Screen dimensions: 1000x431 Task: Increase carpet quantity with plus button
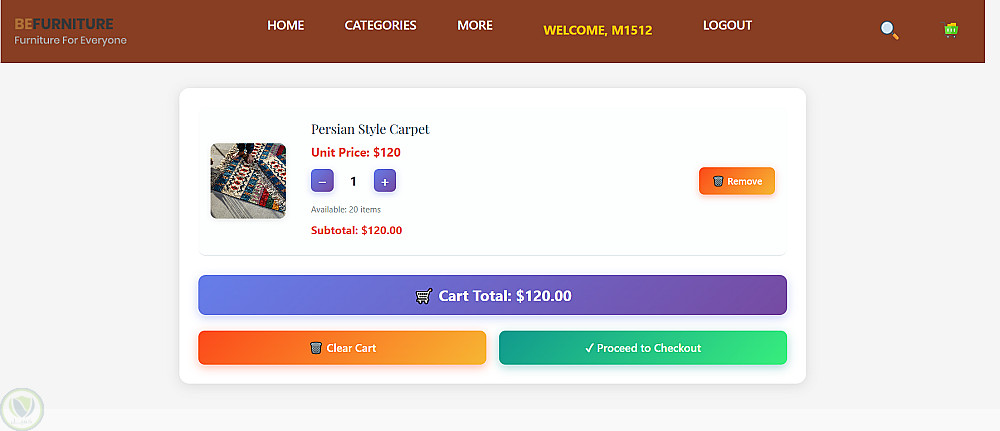tap(385, 181)
